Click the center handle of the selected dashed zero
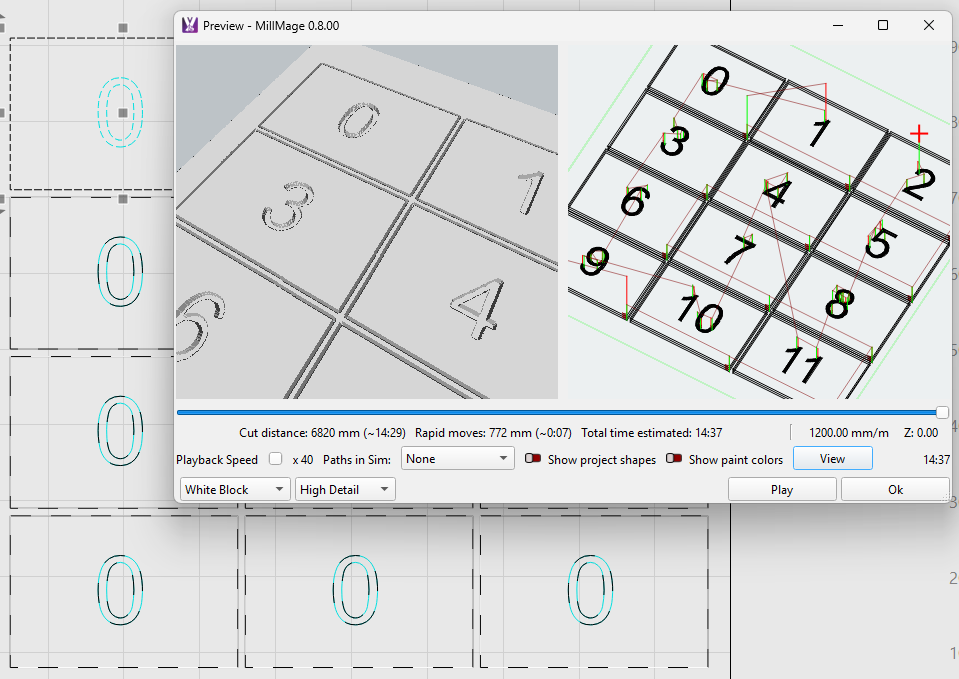 (x=122, y=113)
